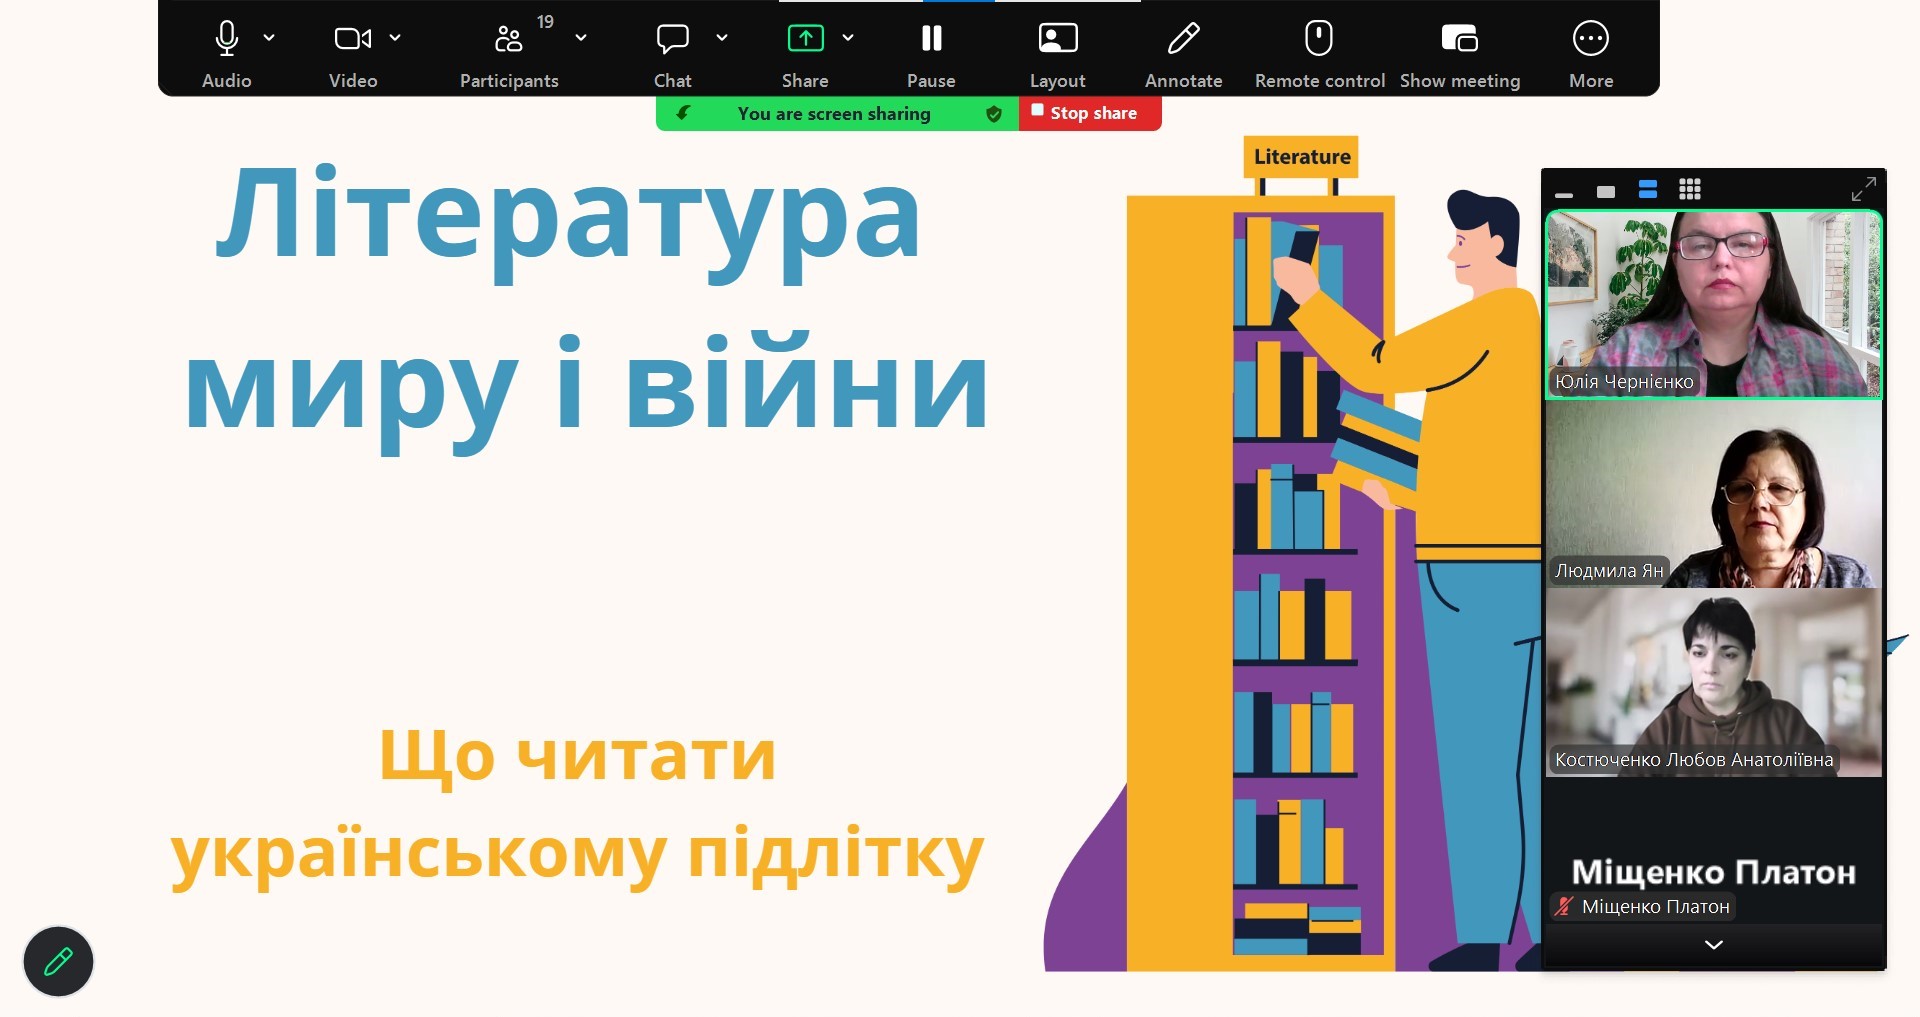Screen dimensions: 1920x1017
Task: Expand the video panel to full size
Action: coord(1863,190)
